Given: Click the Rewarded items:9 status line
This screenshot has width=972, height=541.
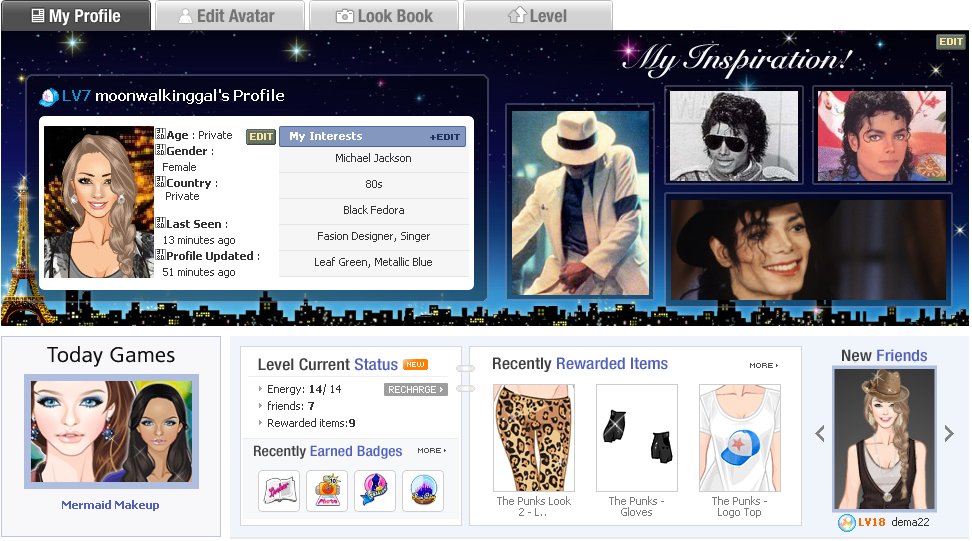Looking at the screenshot, I should tap(311, 423).
